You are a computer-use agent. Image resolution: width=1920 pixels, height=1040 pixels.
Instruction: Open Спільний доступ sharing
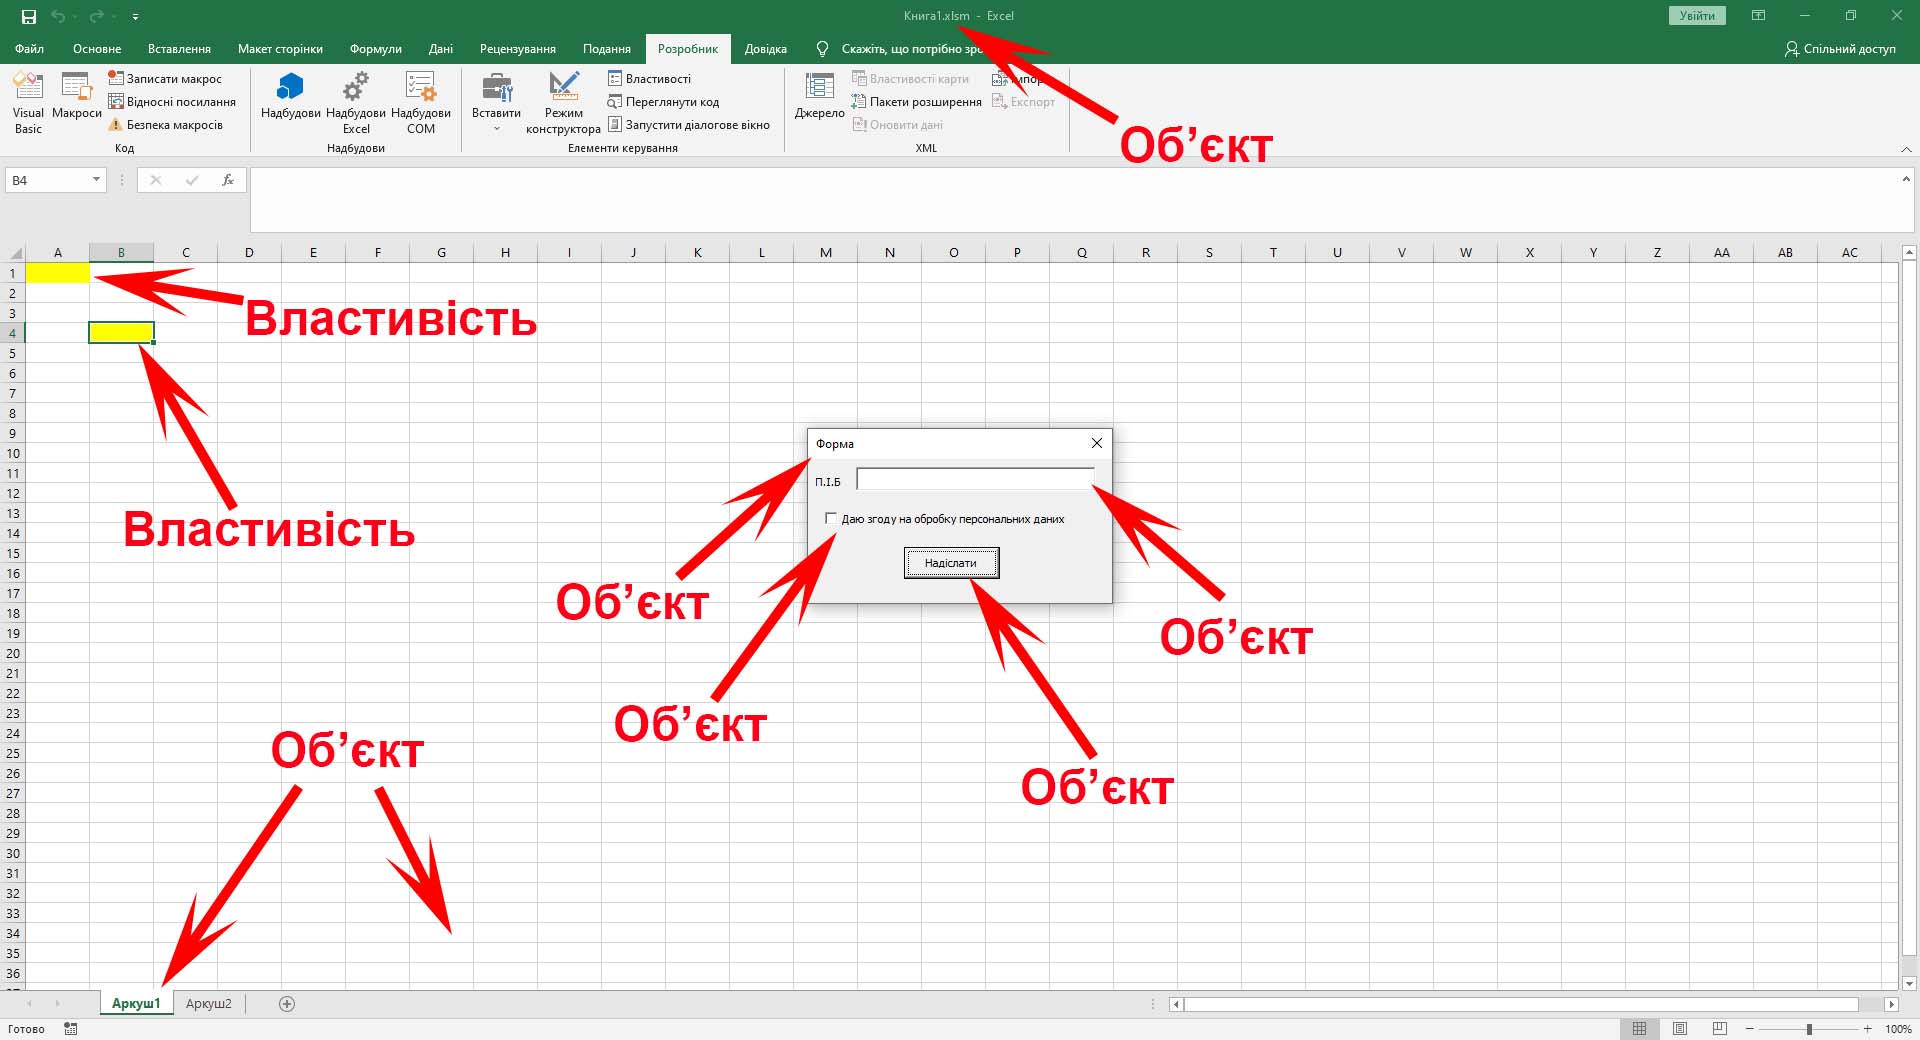[1840, 48]
